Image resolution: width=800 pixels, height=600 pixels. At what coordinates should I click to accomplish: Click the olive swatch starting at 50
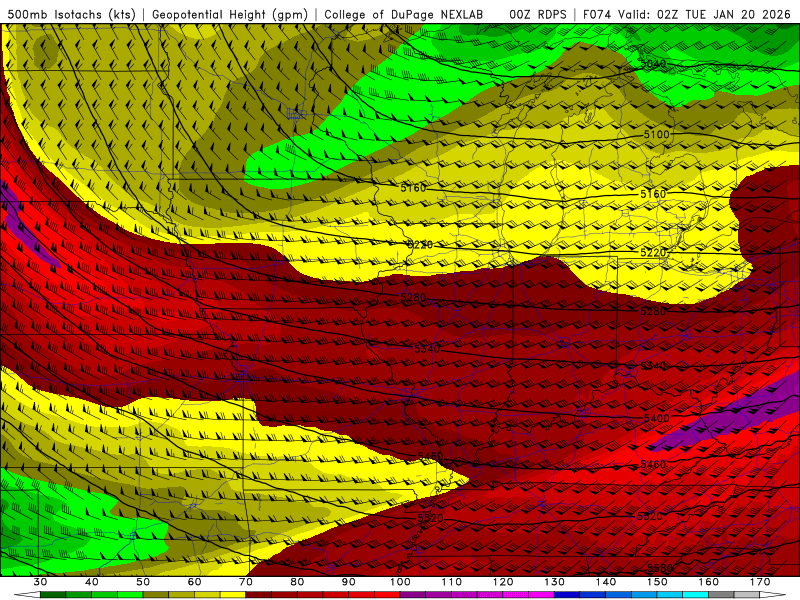(x=156, y=594)
